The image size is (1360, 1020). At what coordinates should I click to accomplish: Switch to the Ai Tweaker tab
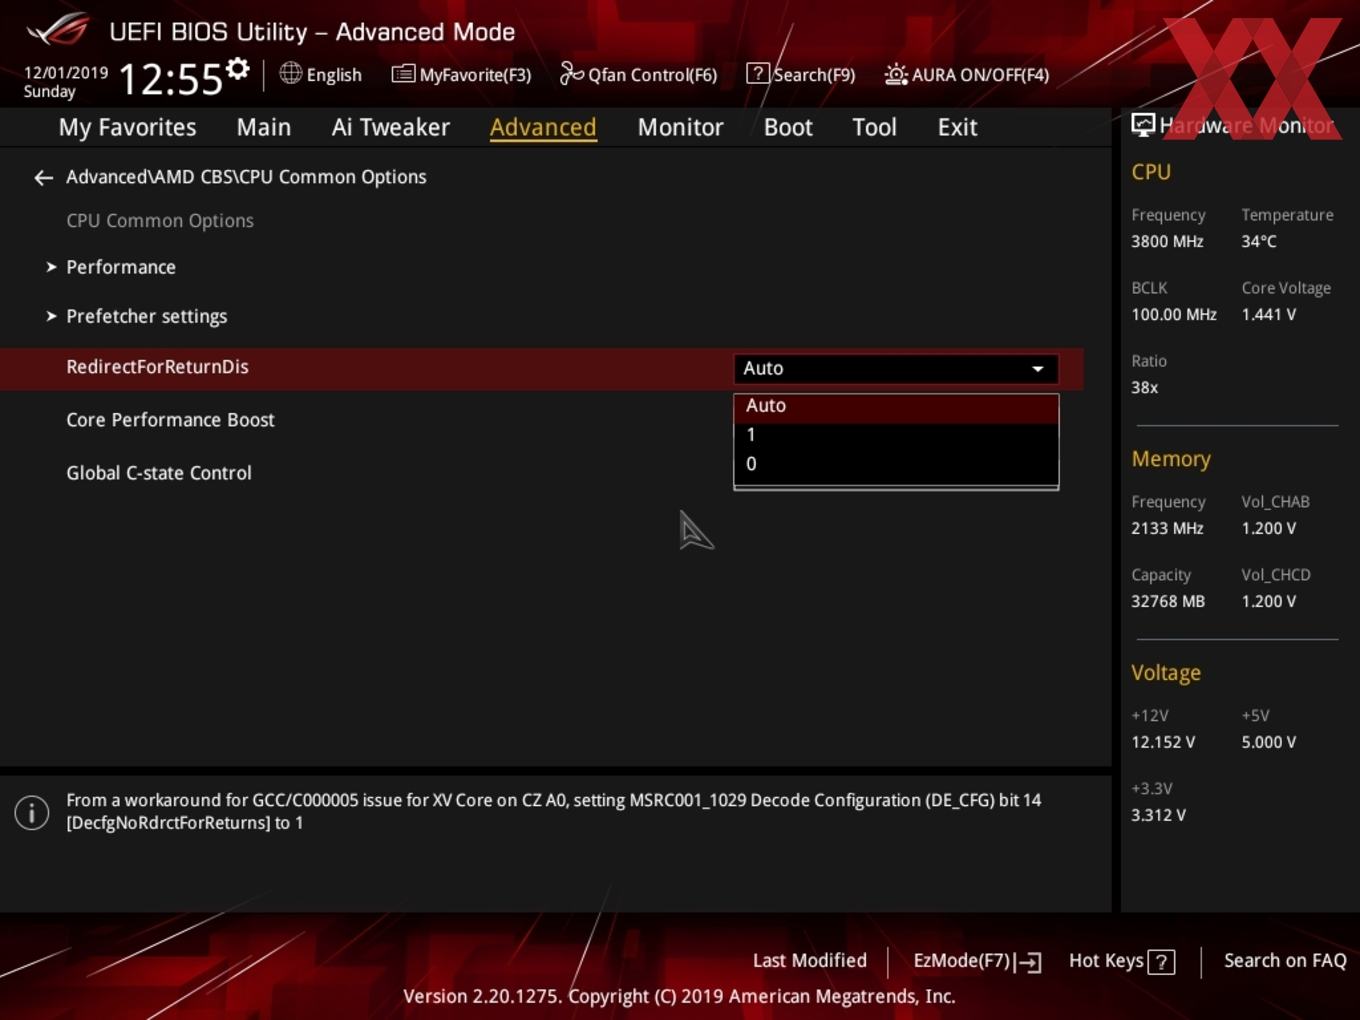pyautogui.click(x=391, y=127)
